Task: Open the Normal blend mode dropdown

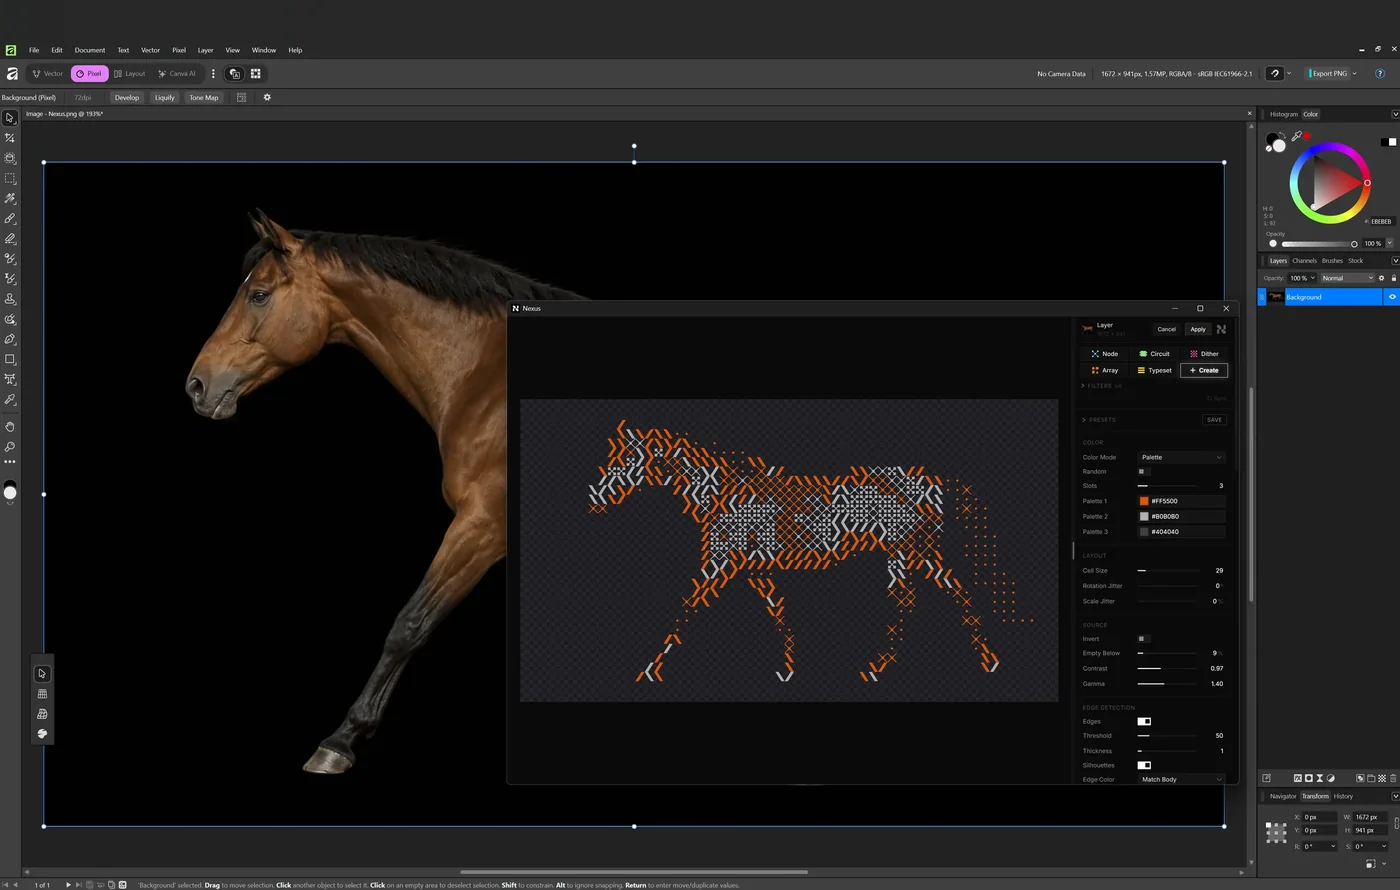Action: tap(1347, 278)
